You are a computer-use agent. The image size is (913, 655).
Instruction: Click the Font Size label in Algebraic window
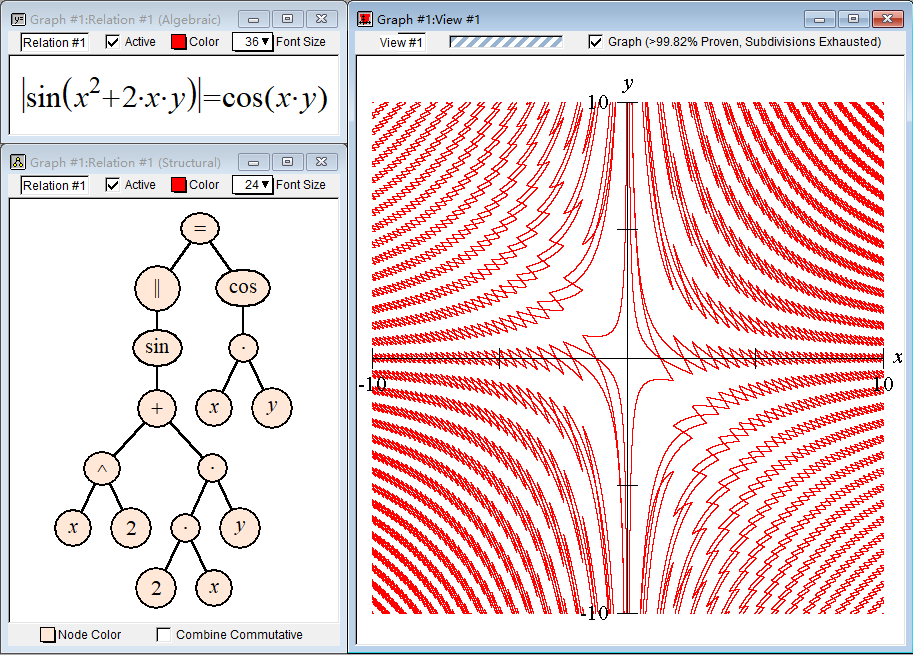300,42
